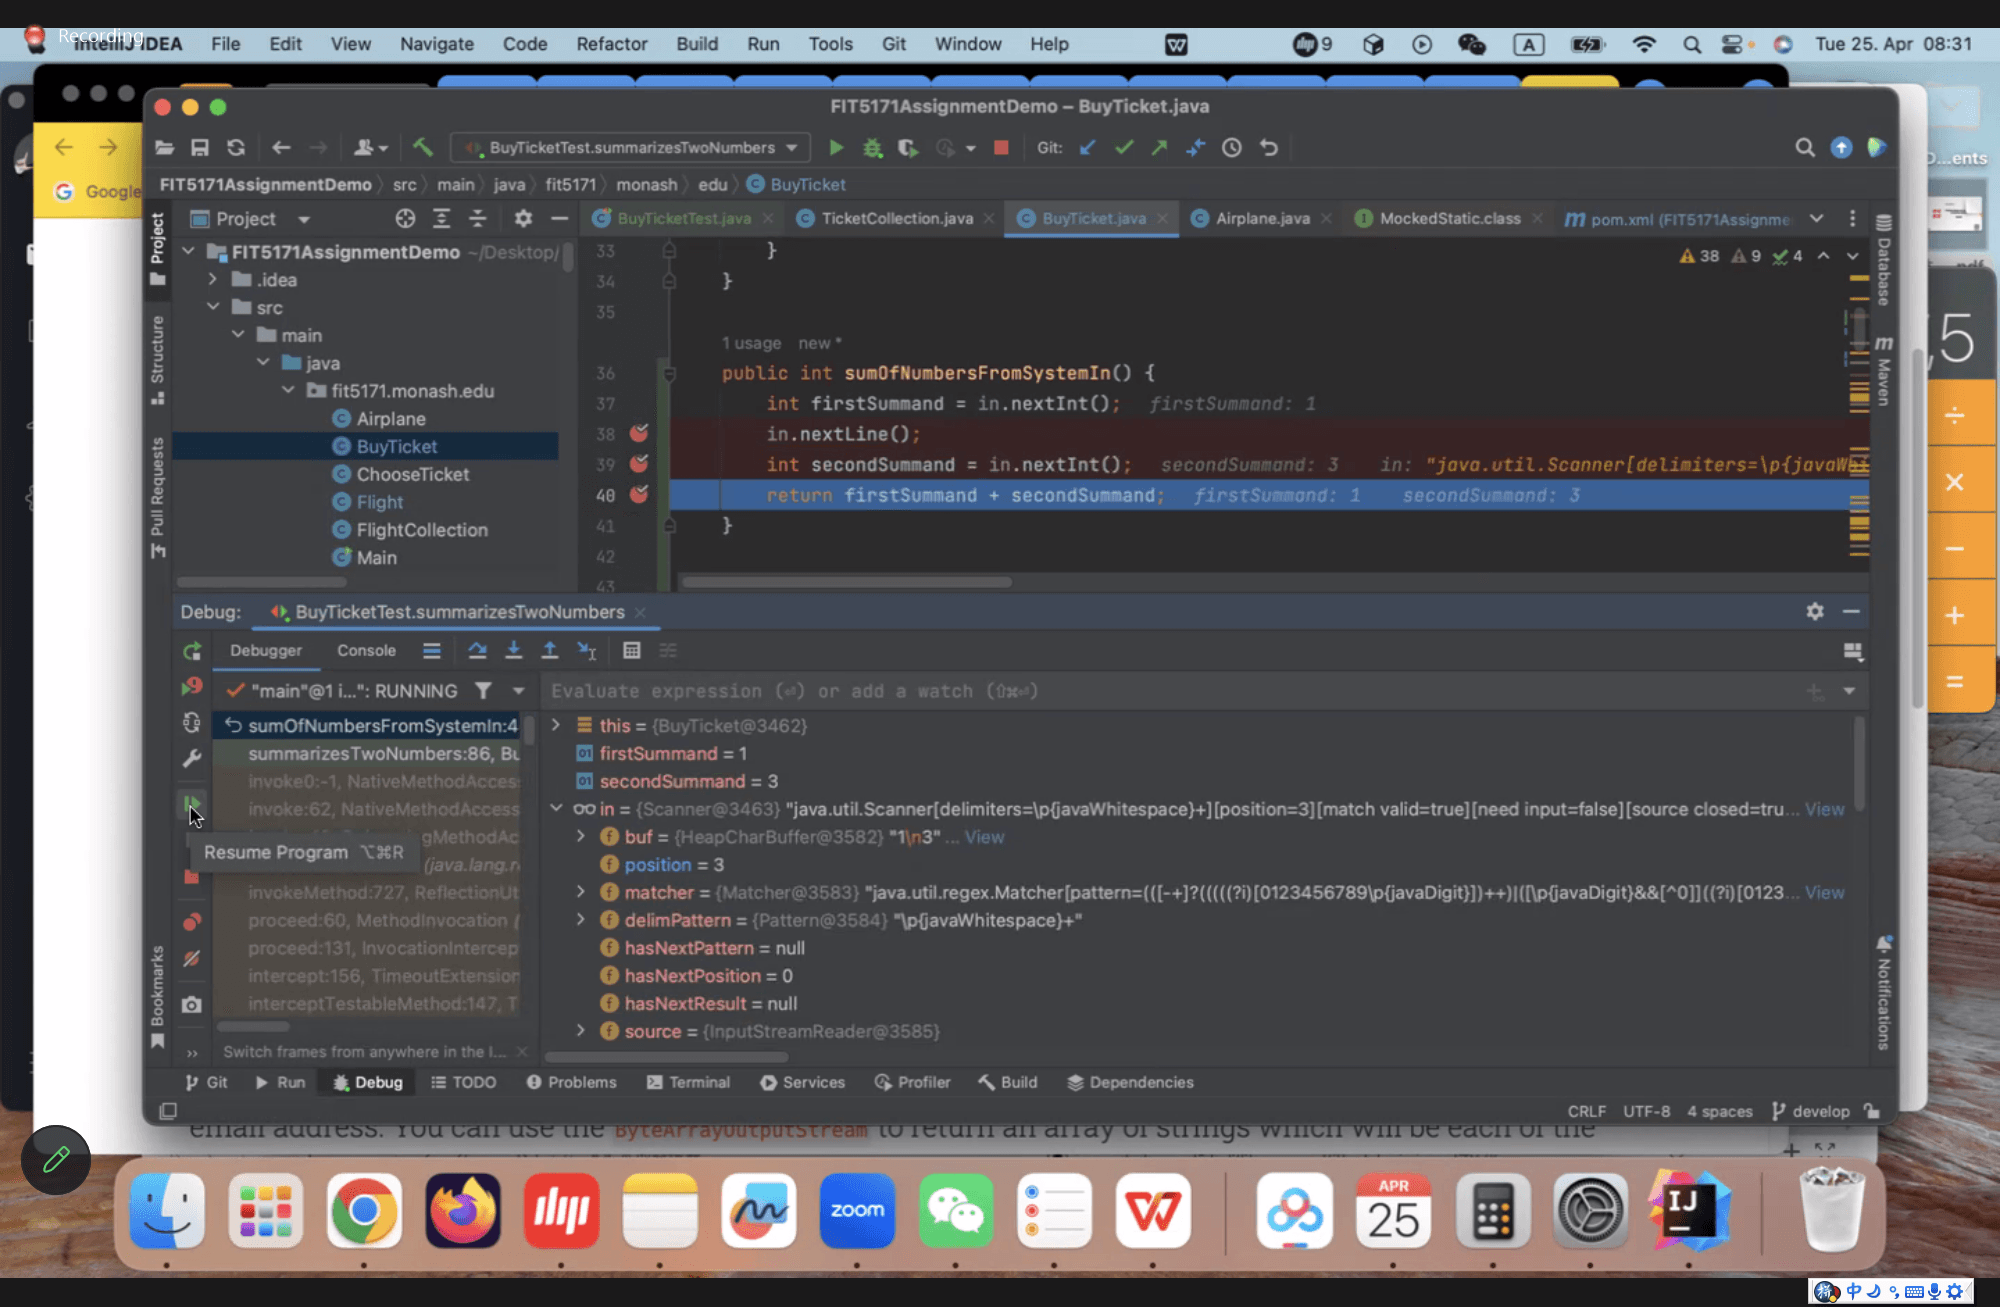
Task: Open the Navigate menu
Action: tap(436, 44)
